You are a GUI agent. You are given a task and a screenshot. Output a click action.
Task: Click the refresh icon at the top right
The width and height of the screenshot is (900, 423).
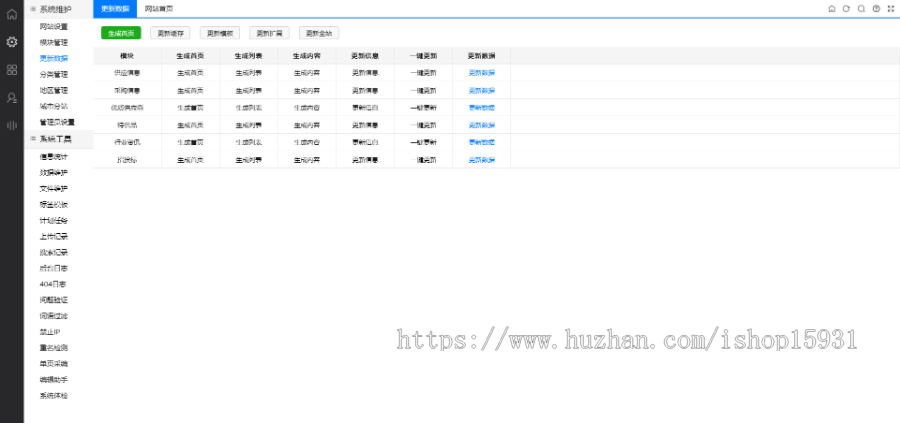click(846, 9)
